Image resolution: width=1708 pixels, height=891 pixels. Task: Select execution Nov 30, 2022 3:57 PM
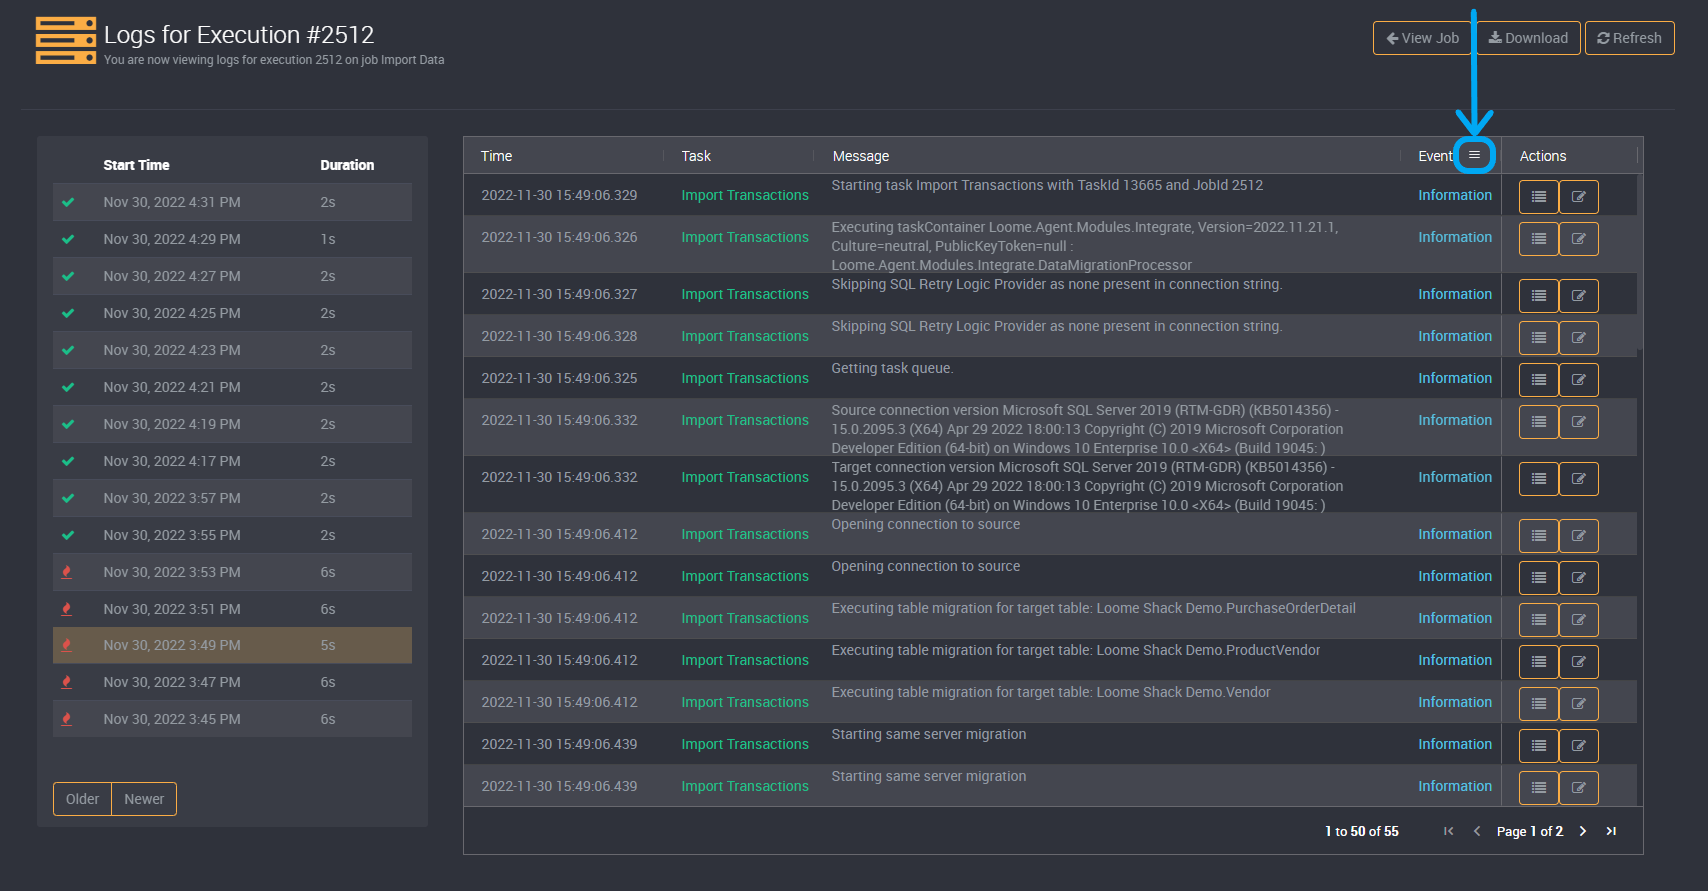232,498
